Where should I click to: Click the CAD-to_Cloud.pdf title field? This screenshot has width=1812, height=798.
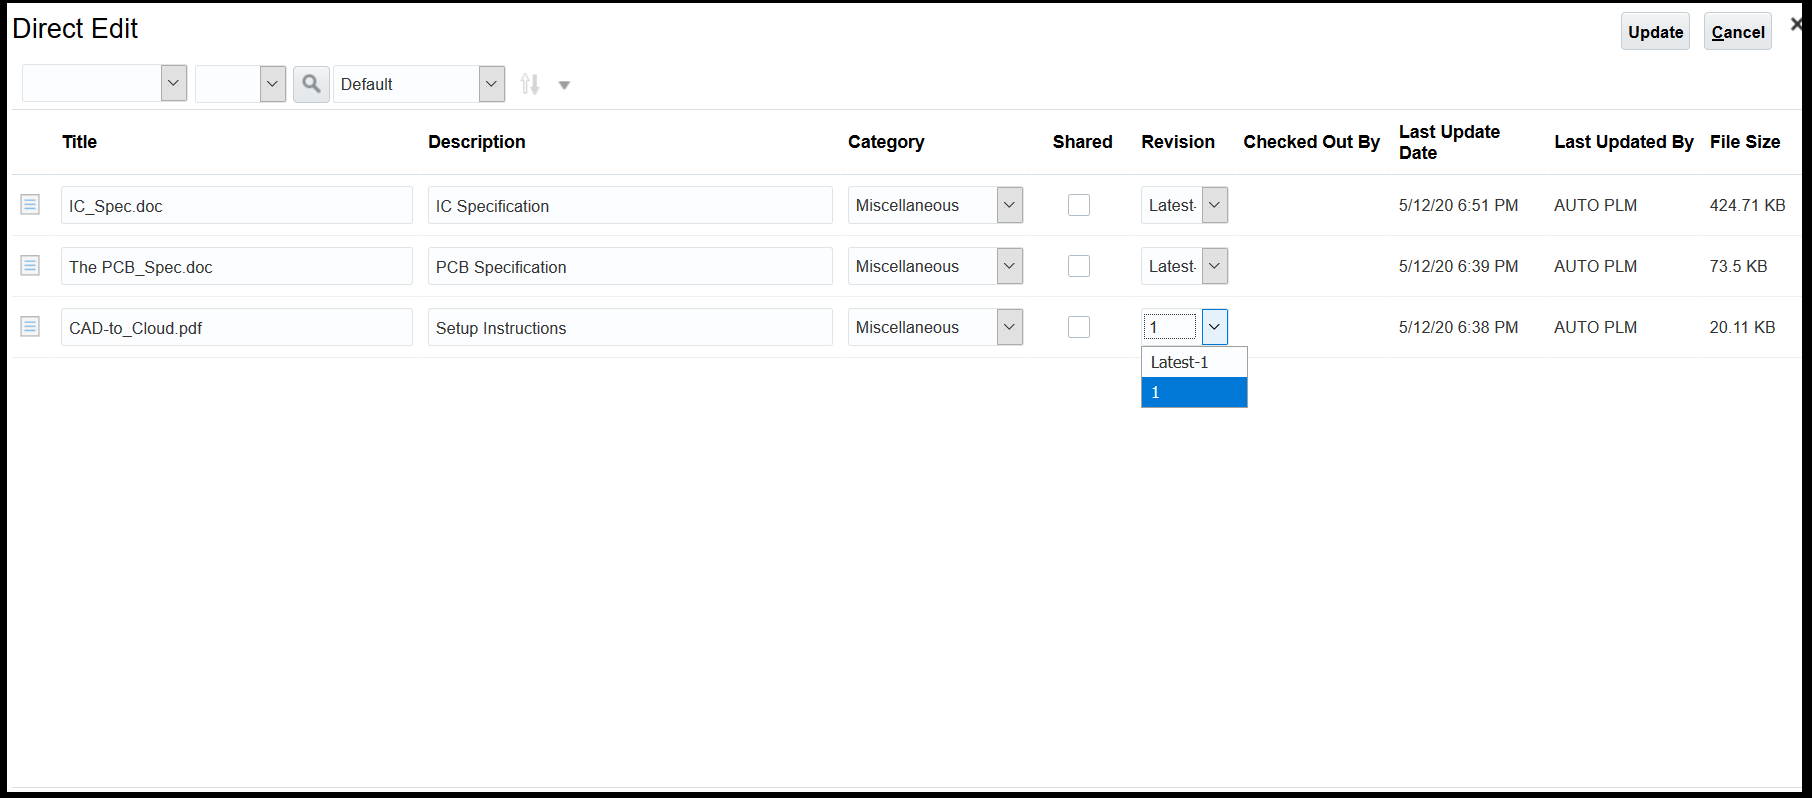click(x=237, y=328)
